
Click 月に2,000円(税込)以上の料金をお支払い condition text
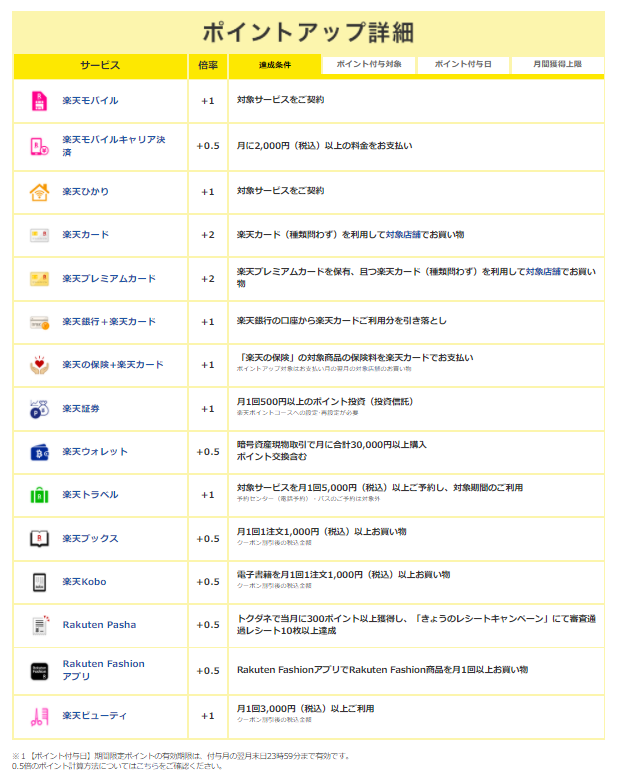tap(325, 146)
